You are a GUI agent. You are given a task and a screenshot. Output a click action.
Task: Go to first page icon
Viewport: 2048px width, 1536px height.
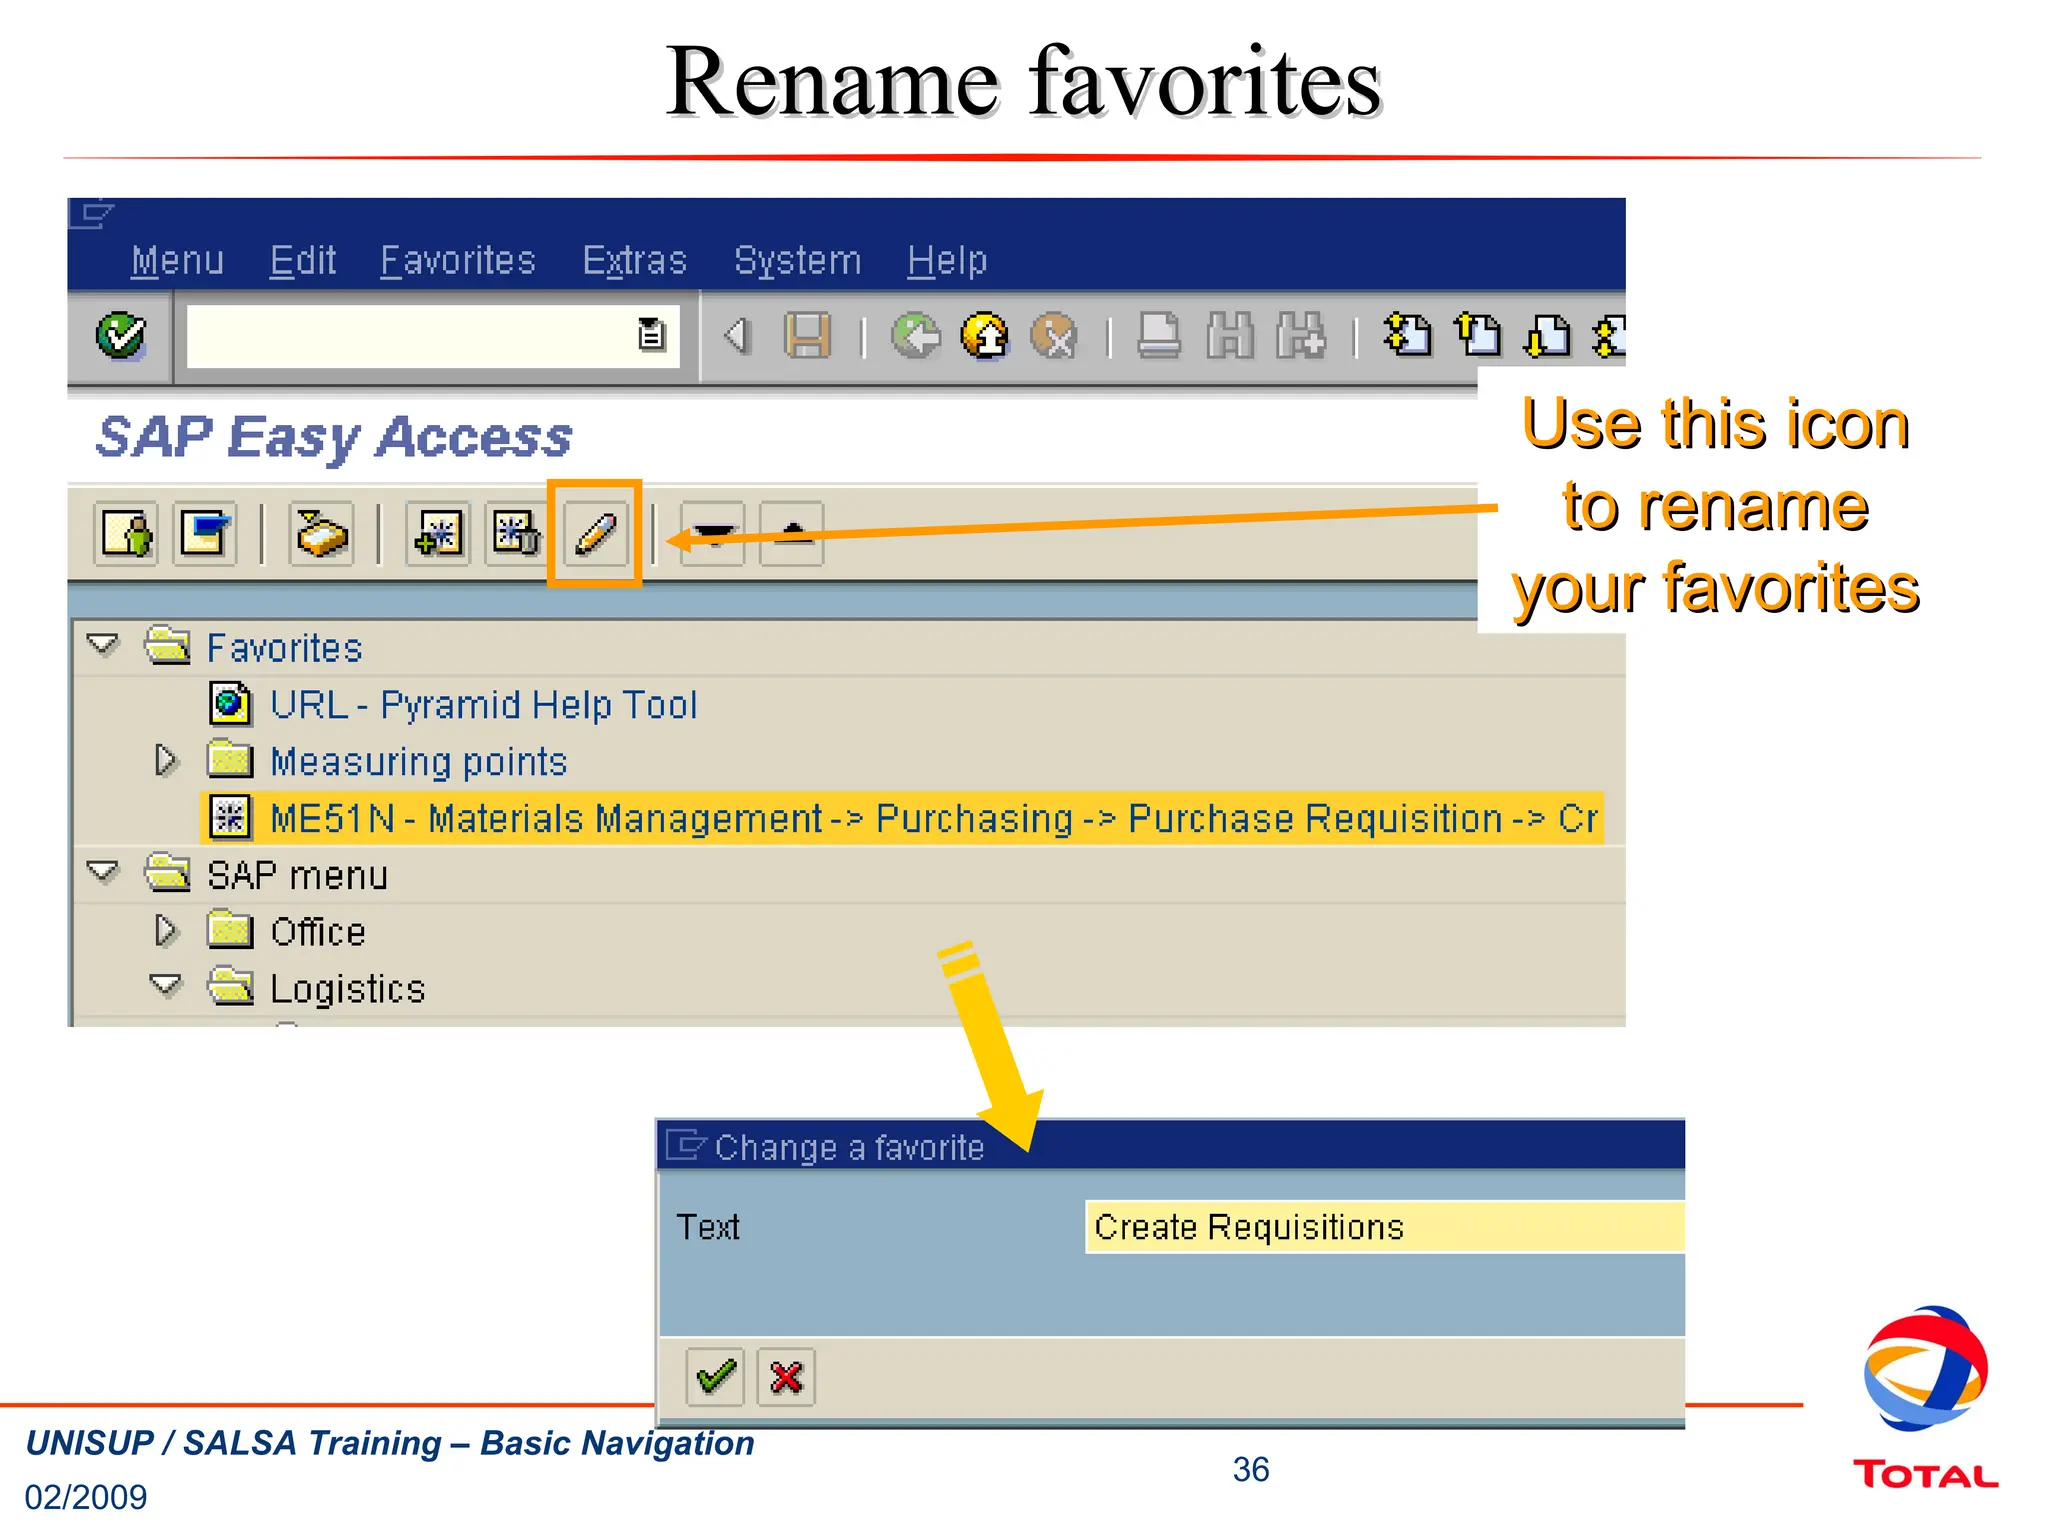1408,335
